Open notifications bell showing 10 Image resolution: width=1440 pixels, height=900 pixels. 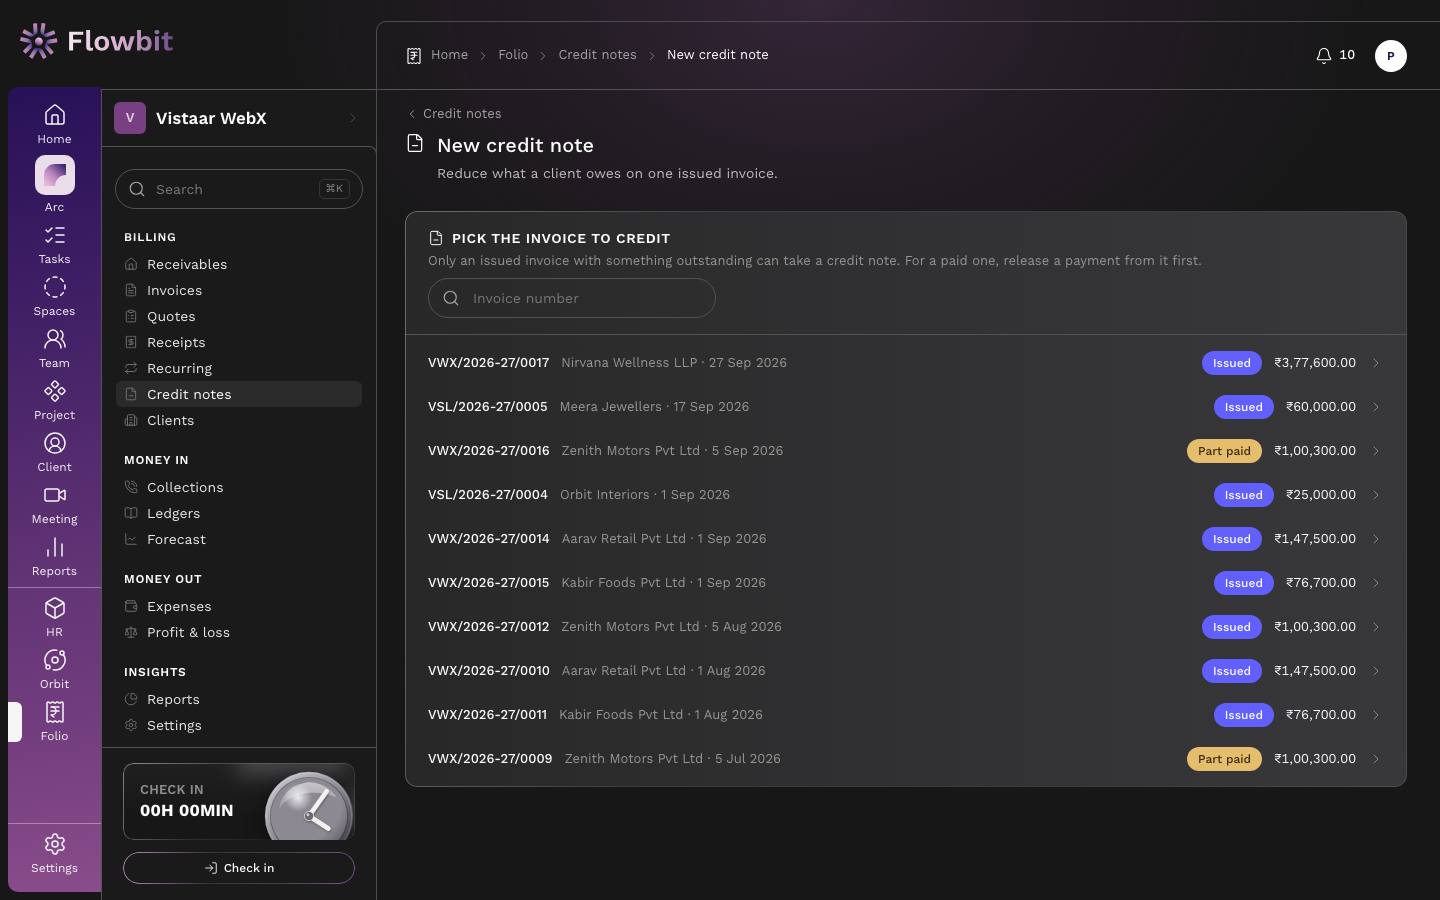tap(1335, 55)
